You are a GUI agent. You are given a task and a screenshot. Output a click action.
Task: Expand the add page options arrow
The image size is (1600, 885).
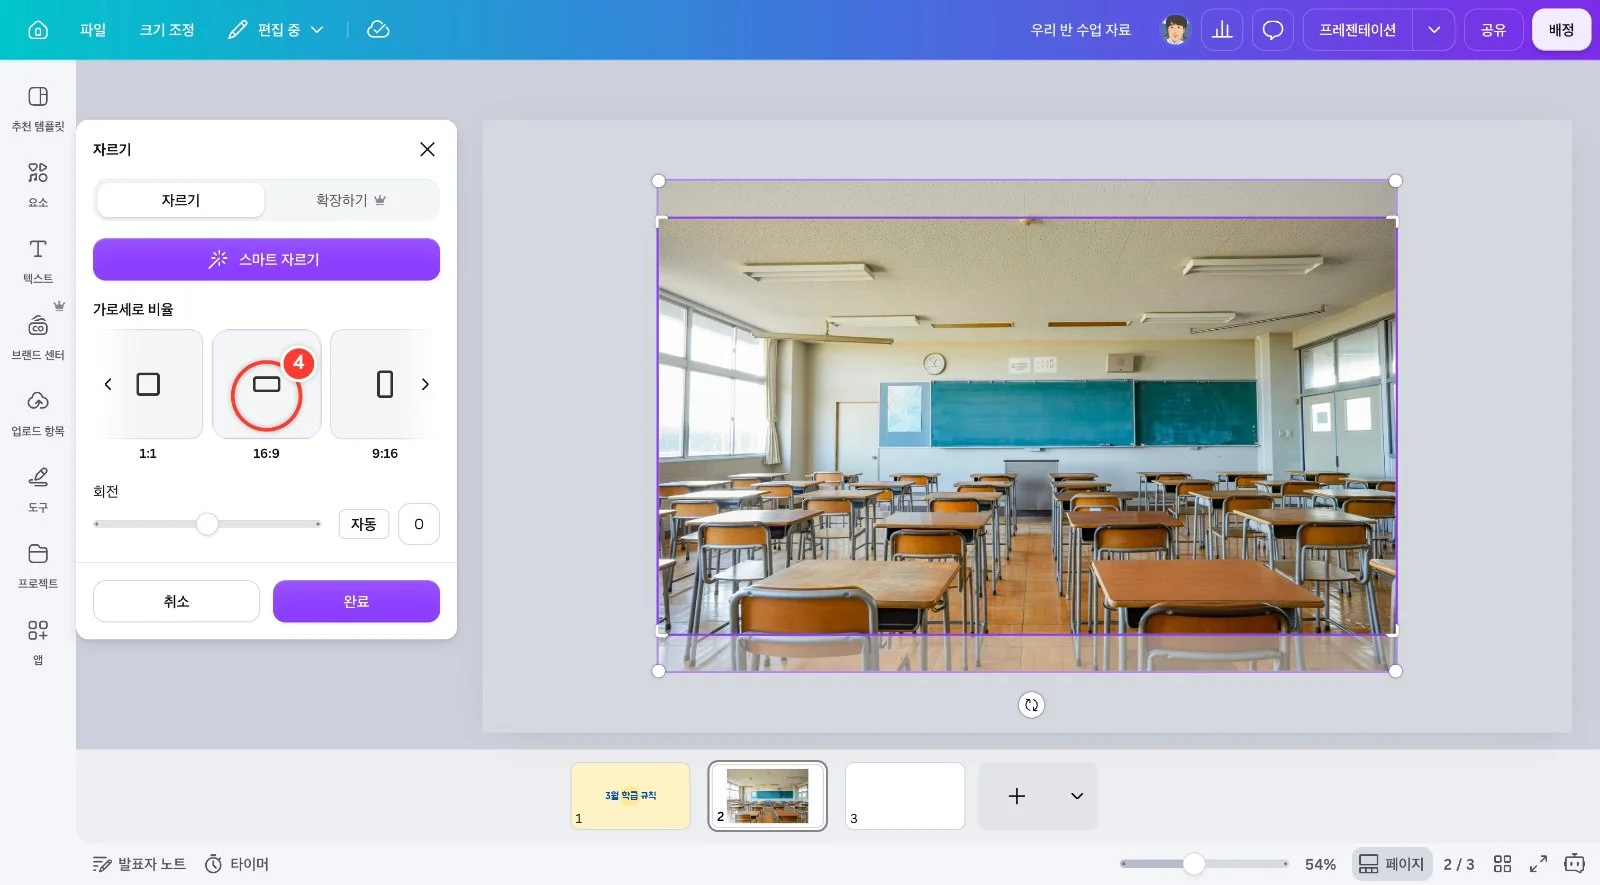point(1077,796)
